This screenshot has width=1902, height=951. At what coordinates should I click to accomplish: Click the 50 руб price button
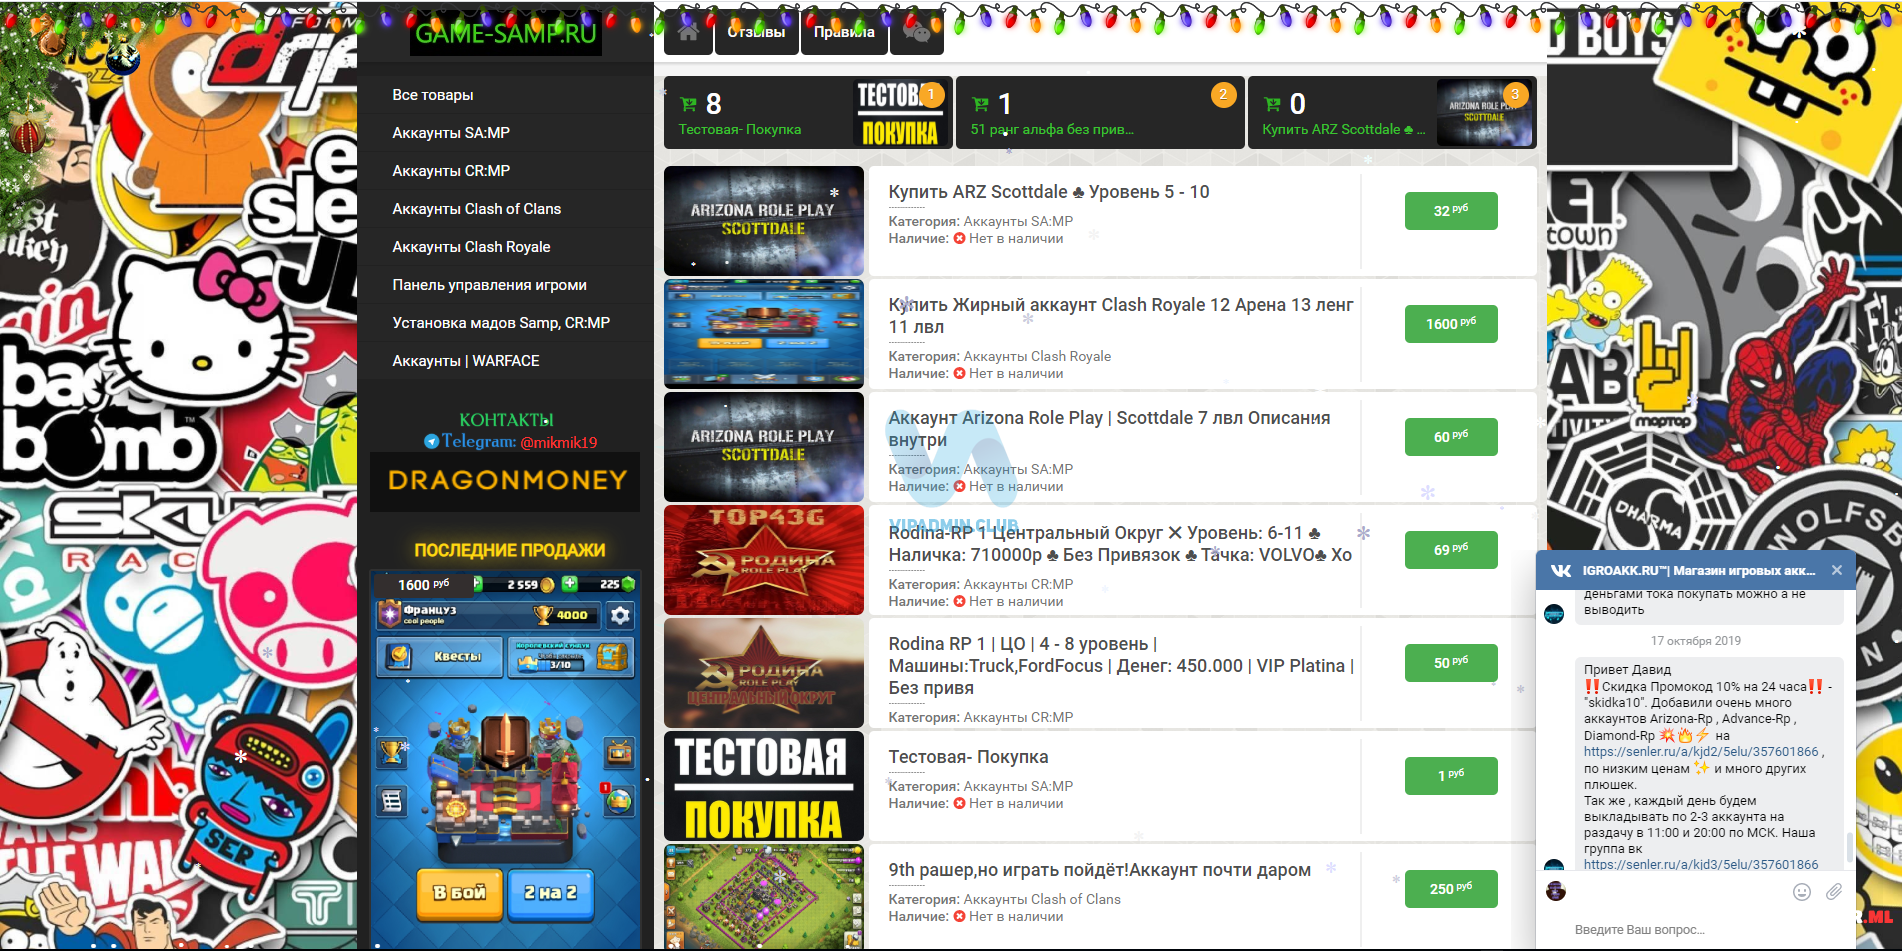point(1451,663)
